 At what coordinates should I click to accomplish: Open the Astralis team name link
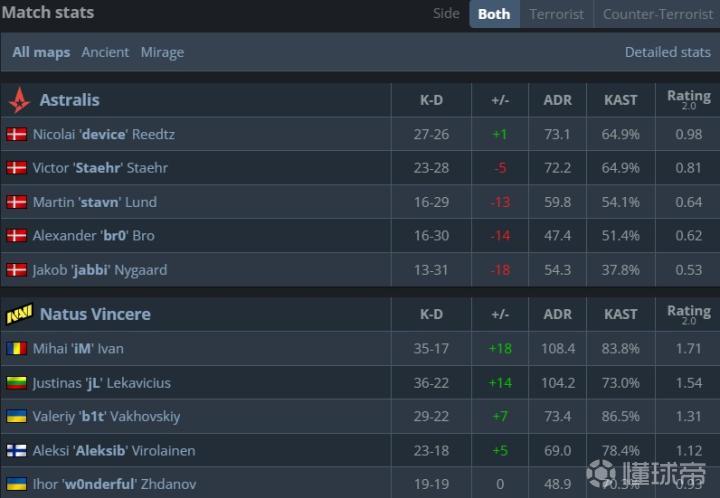click(69, 100)
